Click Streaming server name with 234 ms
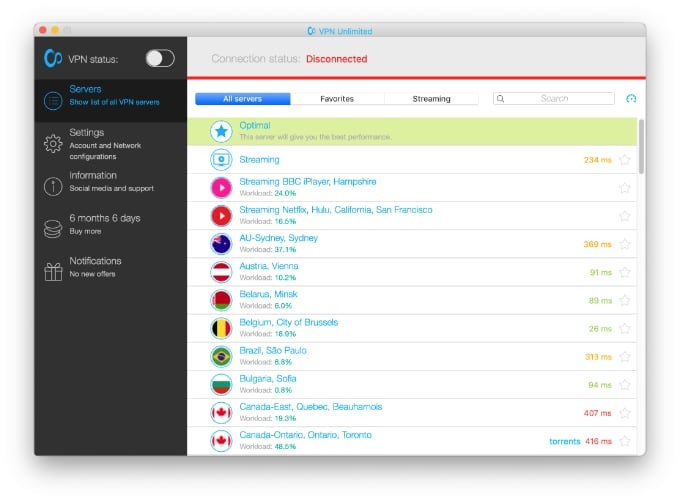Image resolution: width=680 pixels, height=501 pixels. 259,160
